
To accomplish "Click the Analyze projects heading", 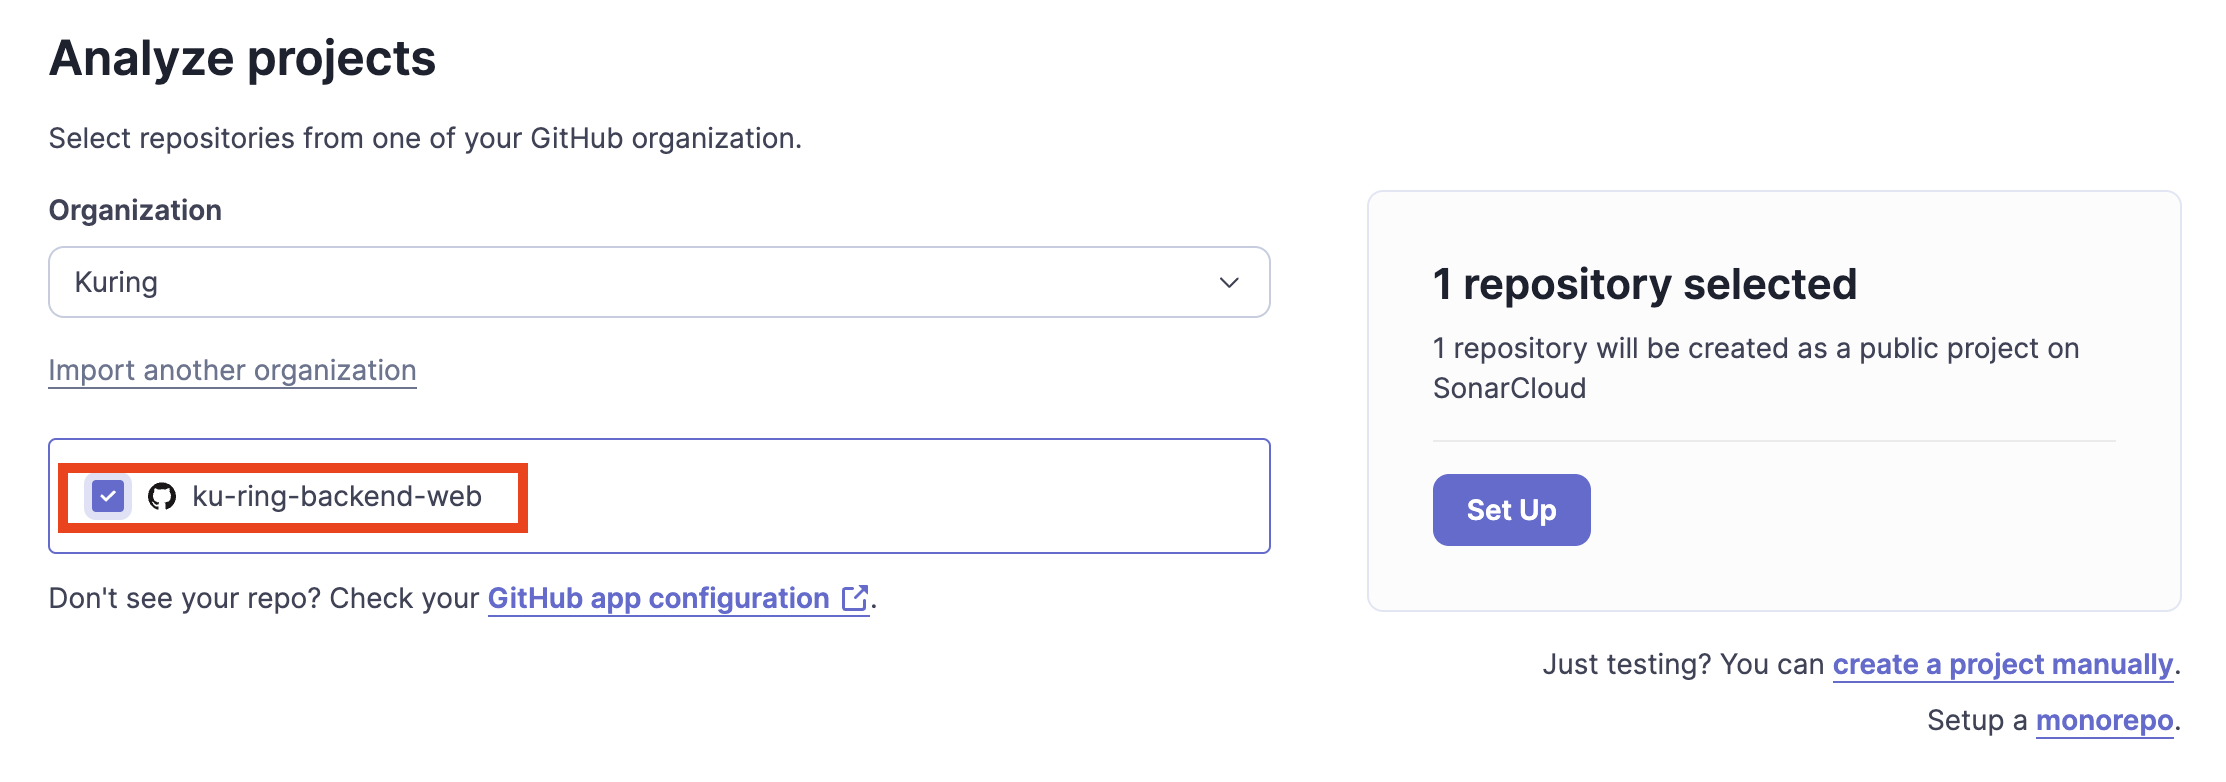I will coord(242,58).
